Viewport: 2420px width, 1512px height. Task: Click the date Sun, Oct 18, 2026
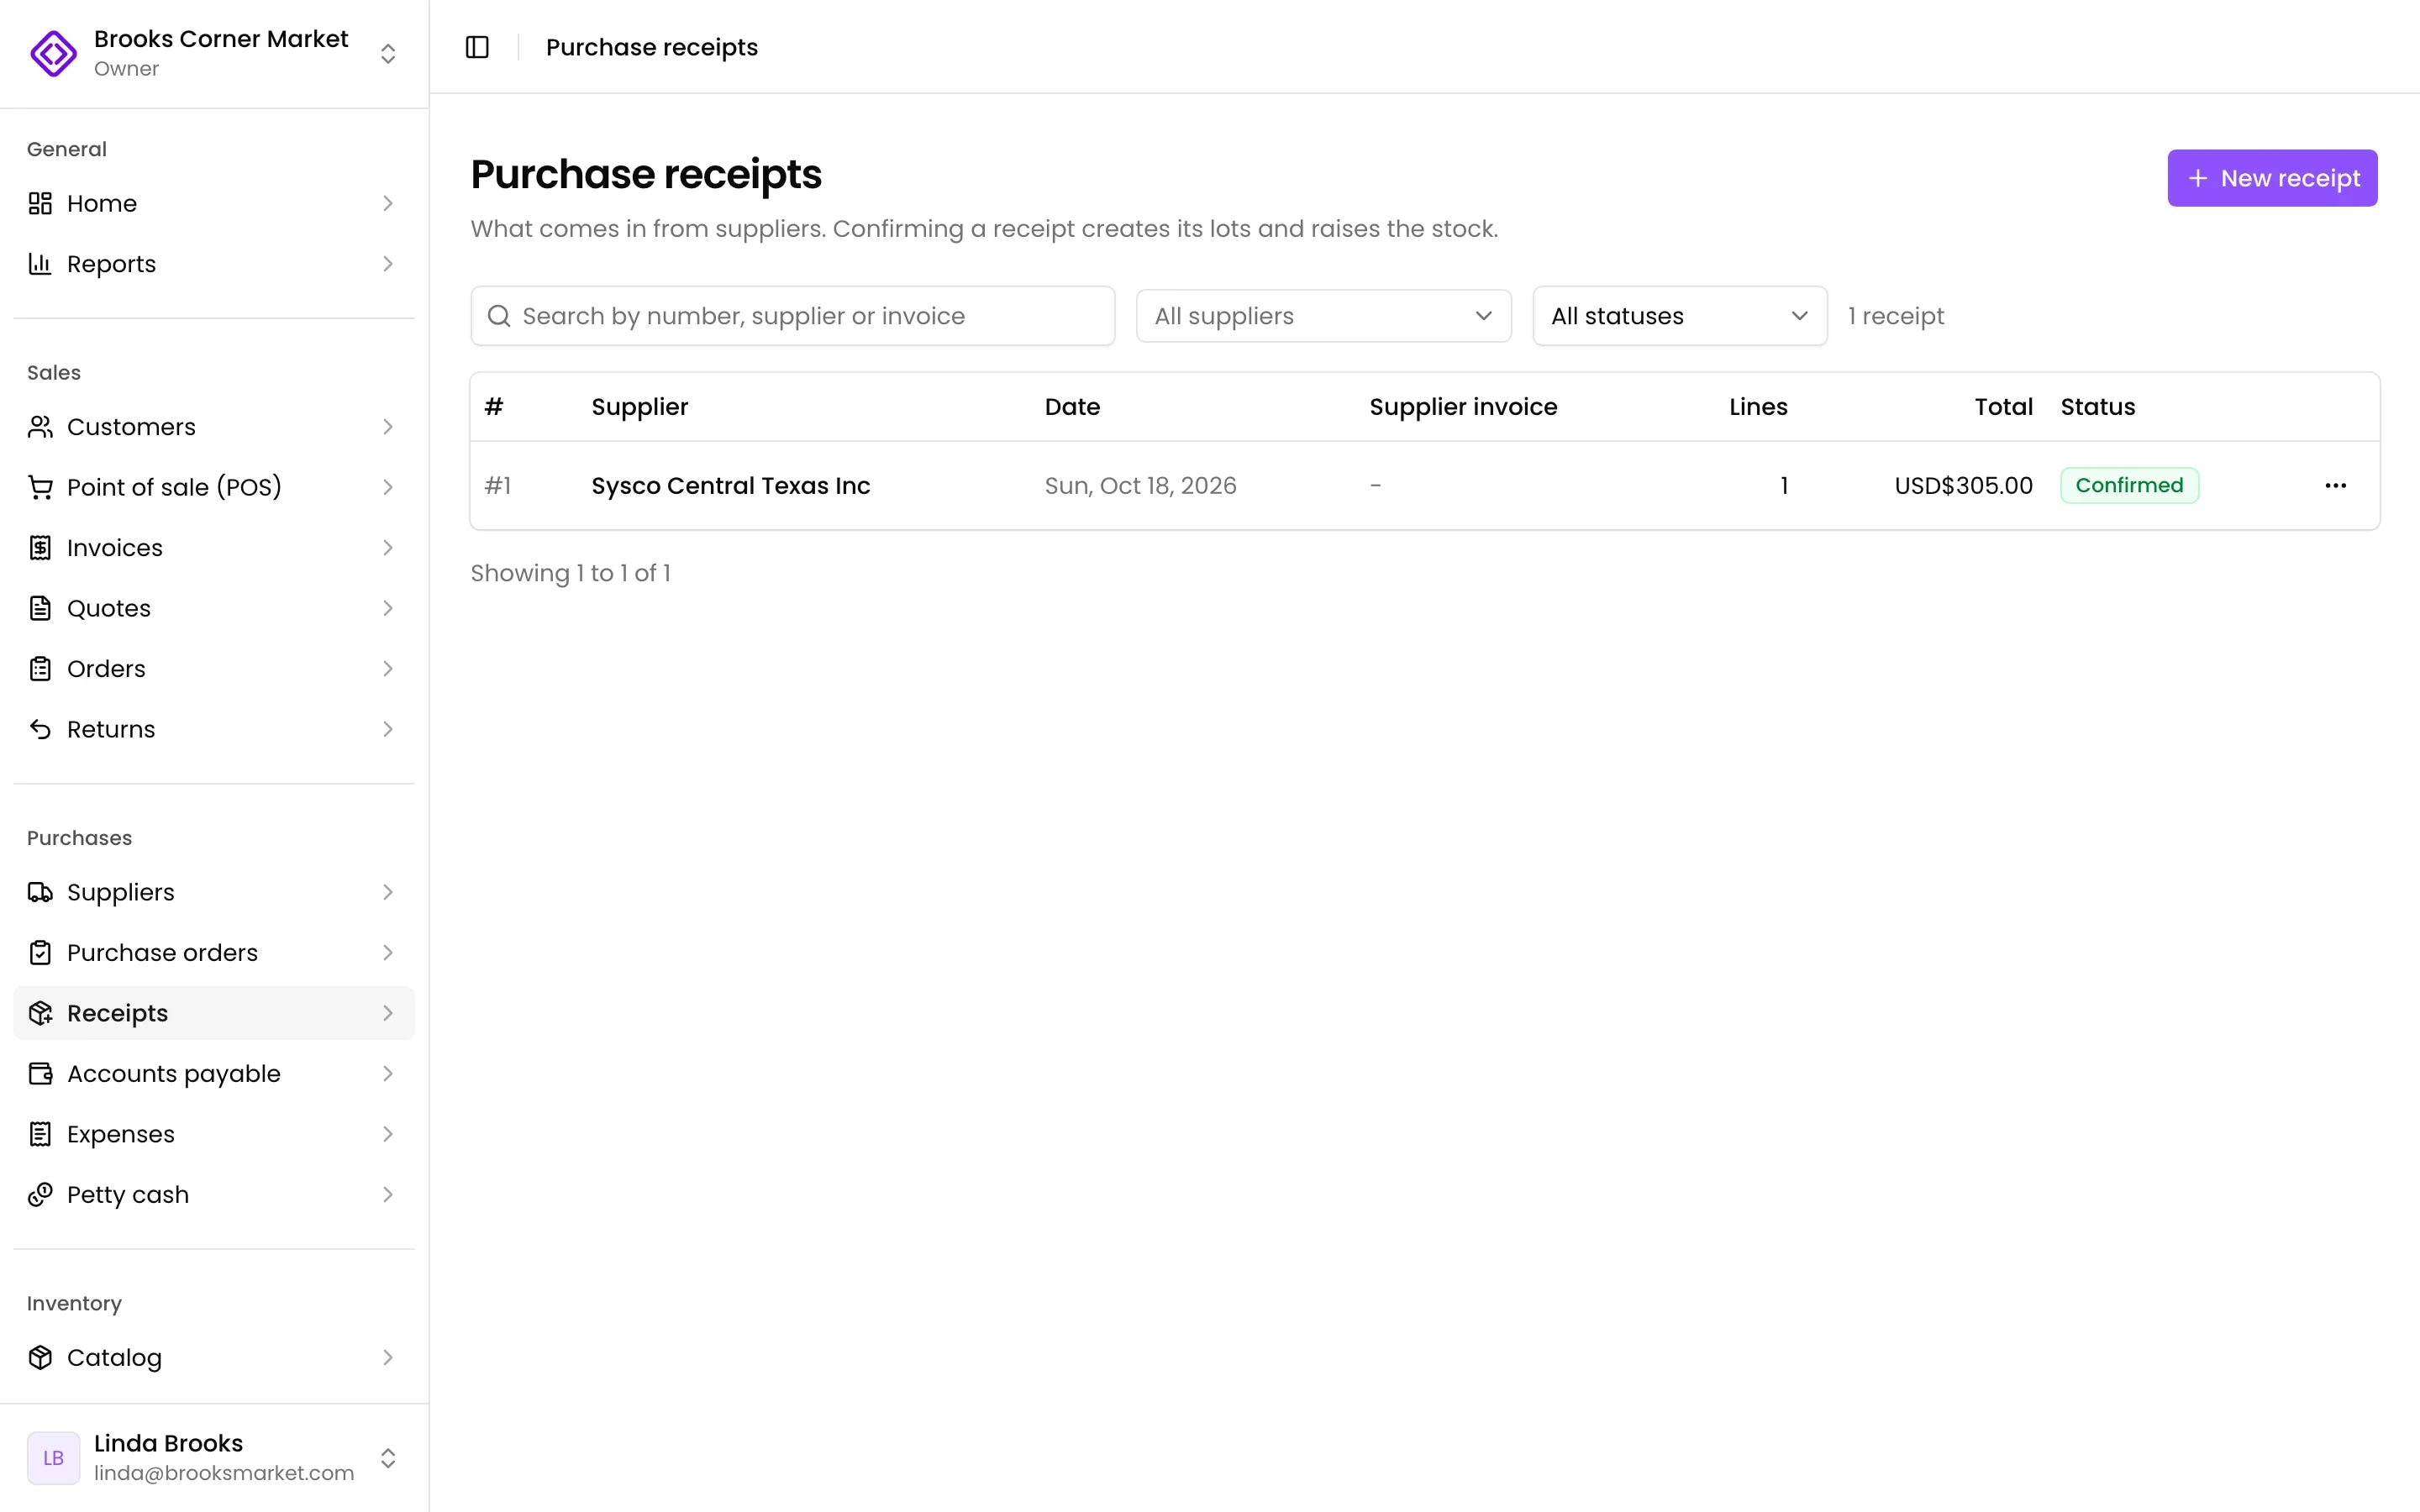click(1140, 486)
